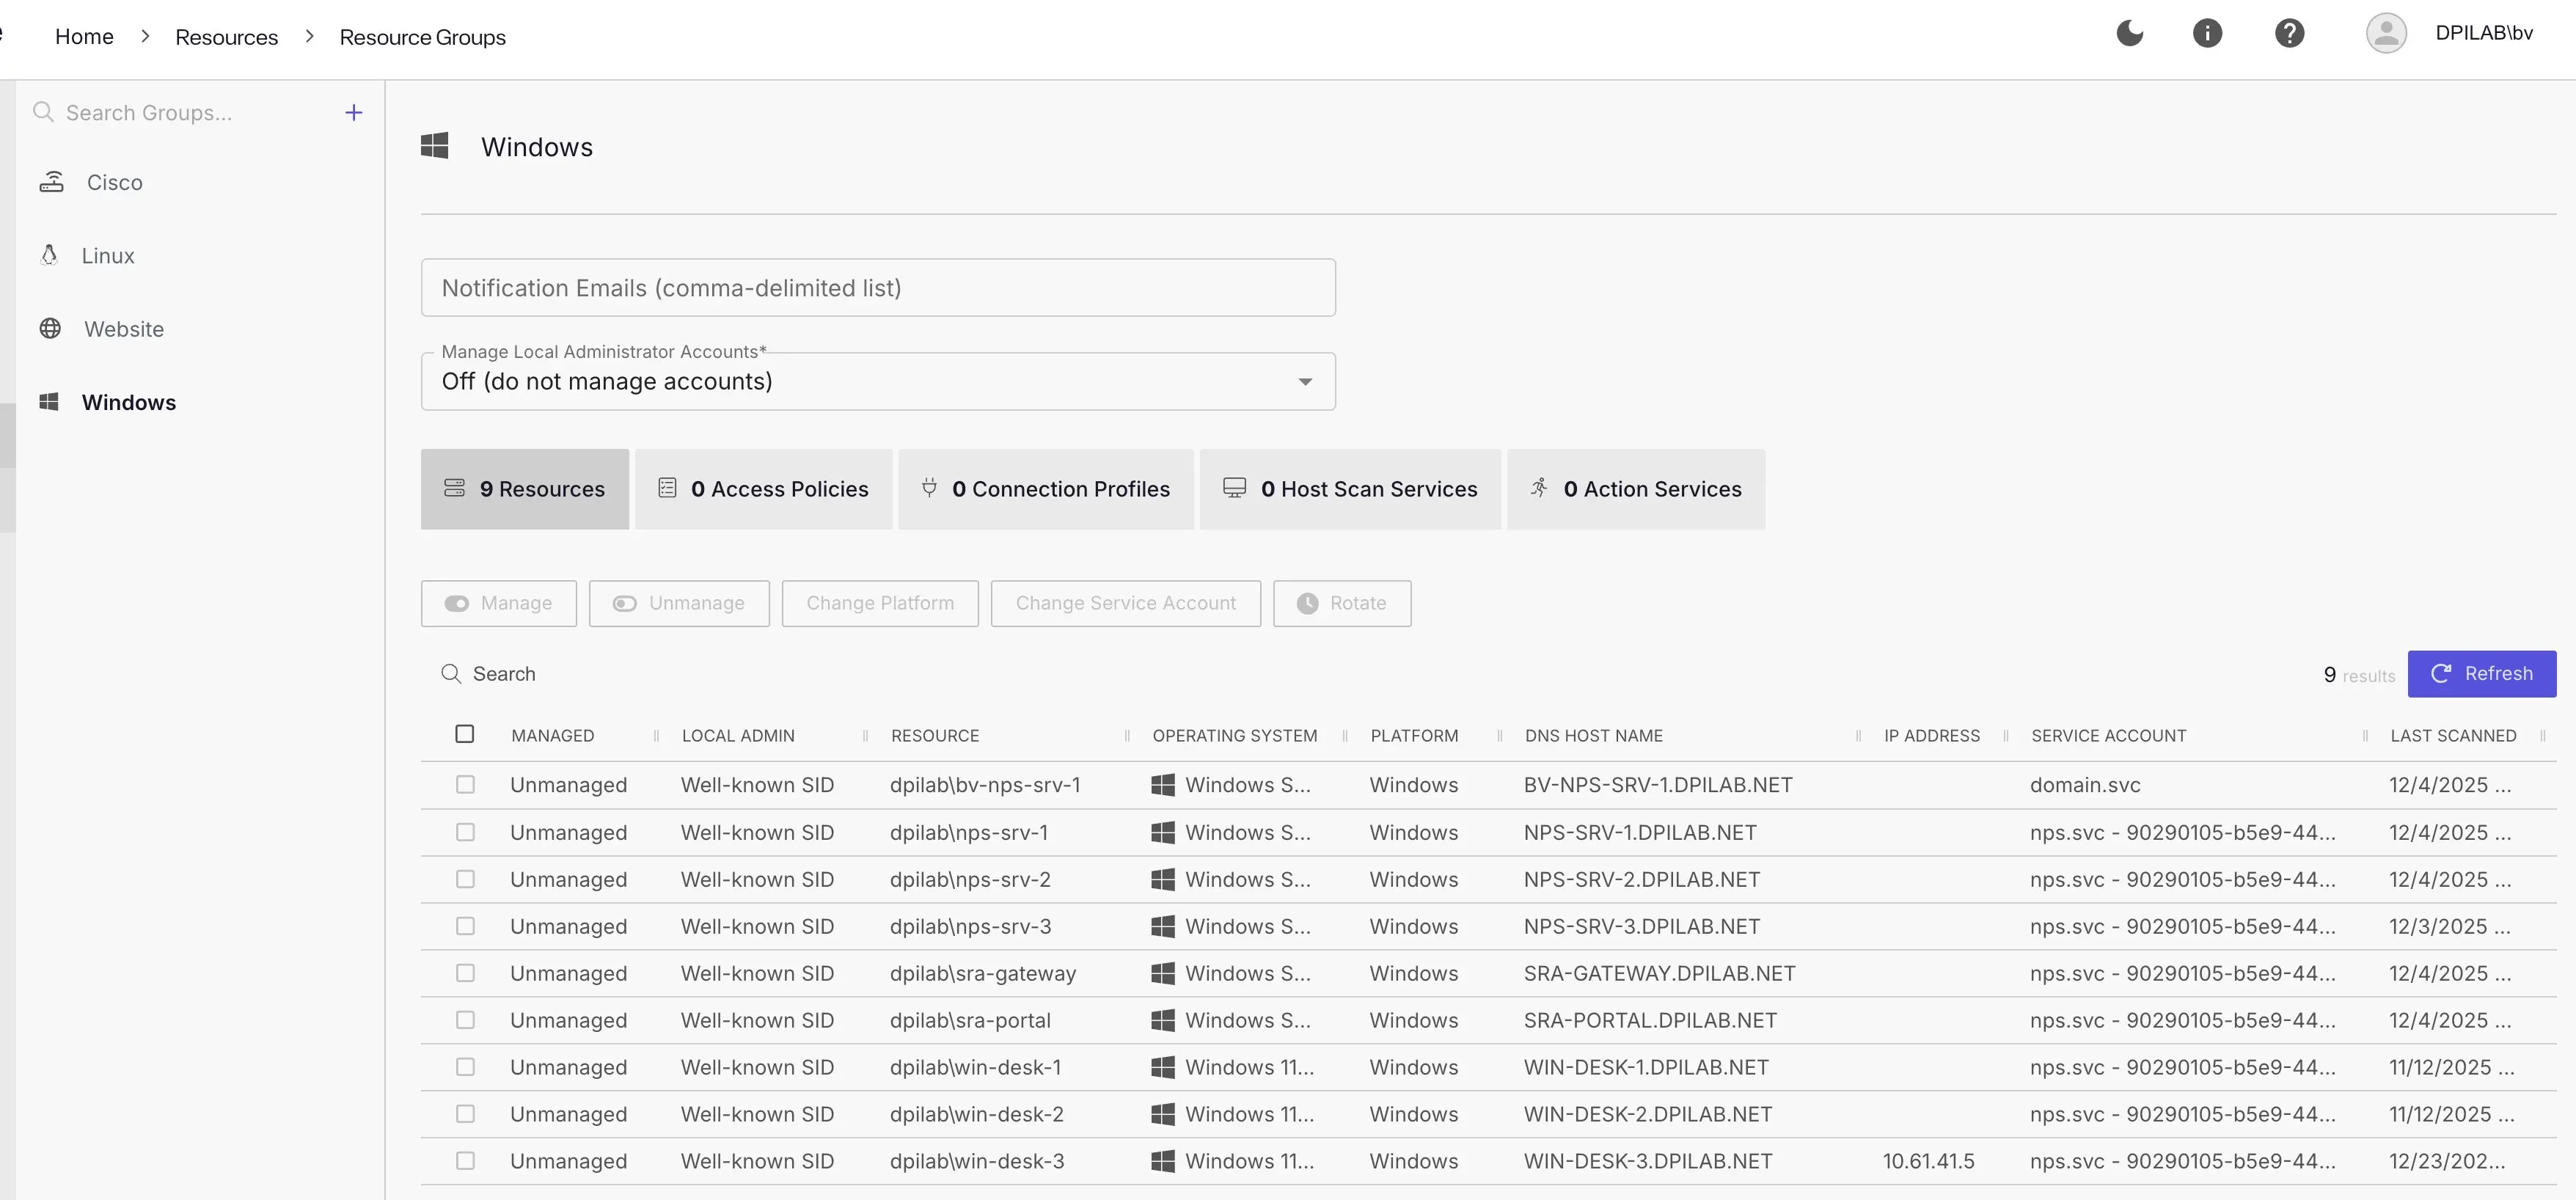The image size is (2576, 1200).
Task: Click Windows OS icon for win-desk-3
Action: (1163, 1161)
